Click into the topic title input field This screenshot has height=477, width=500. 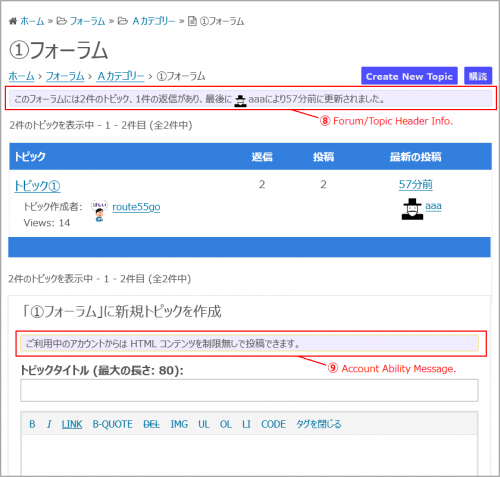point(249,390)
